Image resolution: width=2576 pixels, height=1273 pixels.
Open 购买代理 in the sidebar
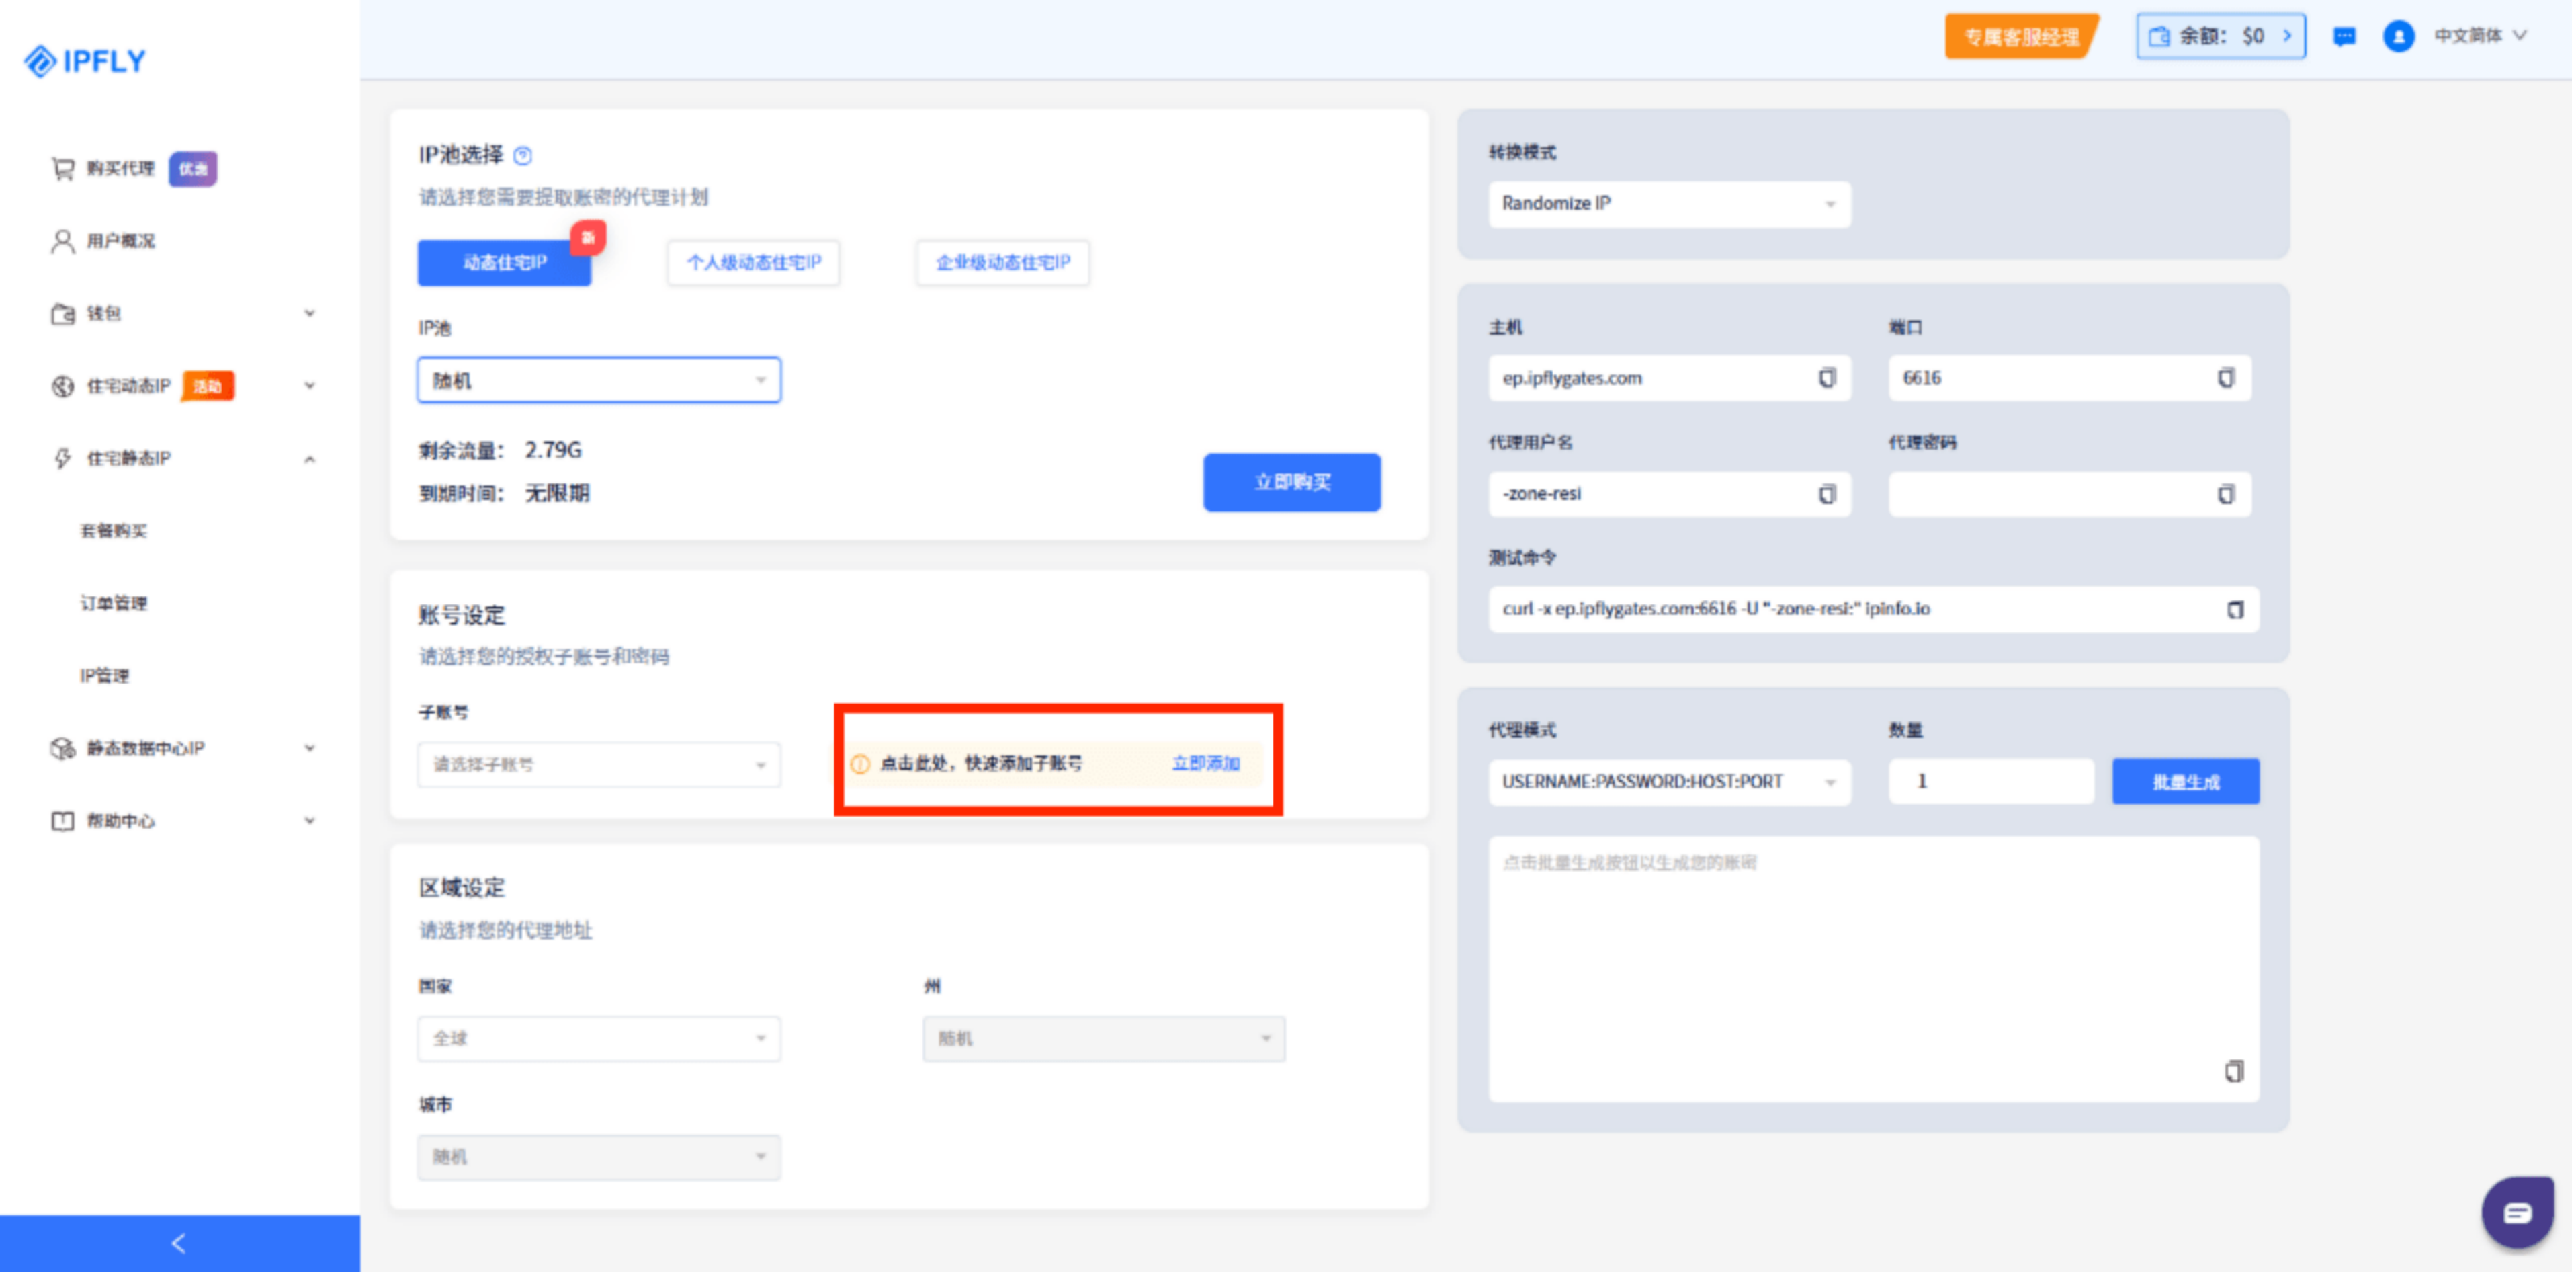(x=120, y=168)
